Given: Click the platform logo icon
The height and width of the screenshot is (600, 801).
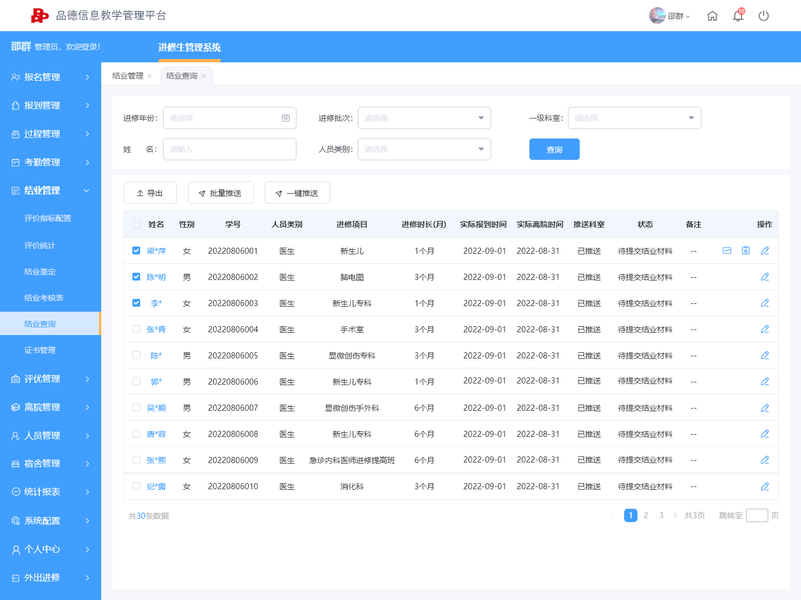Looking at the screenshot, I should [x=39, y=16].
